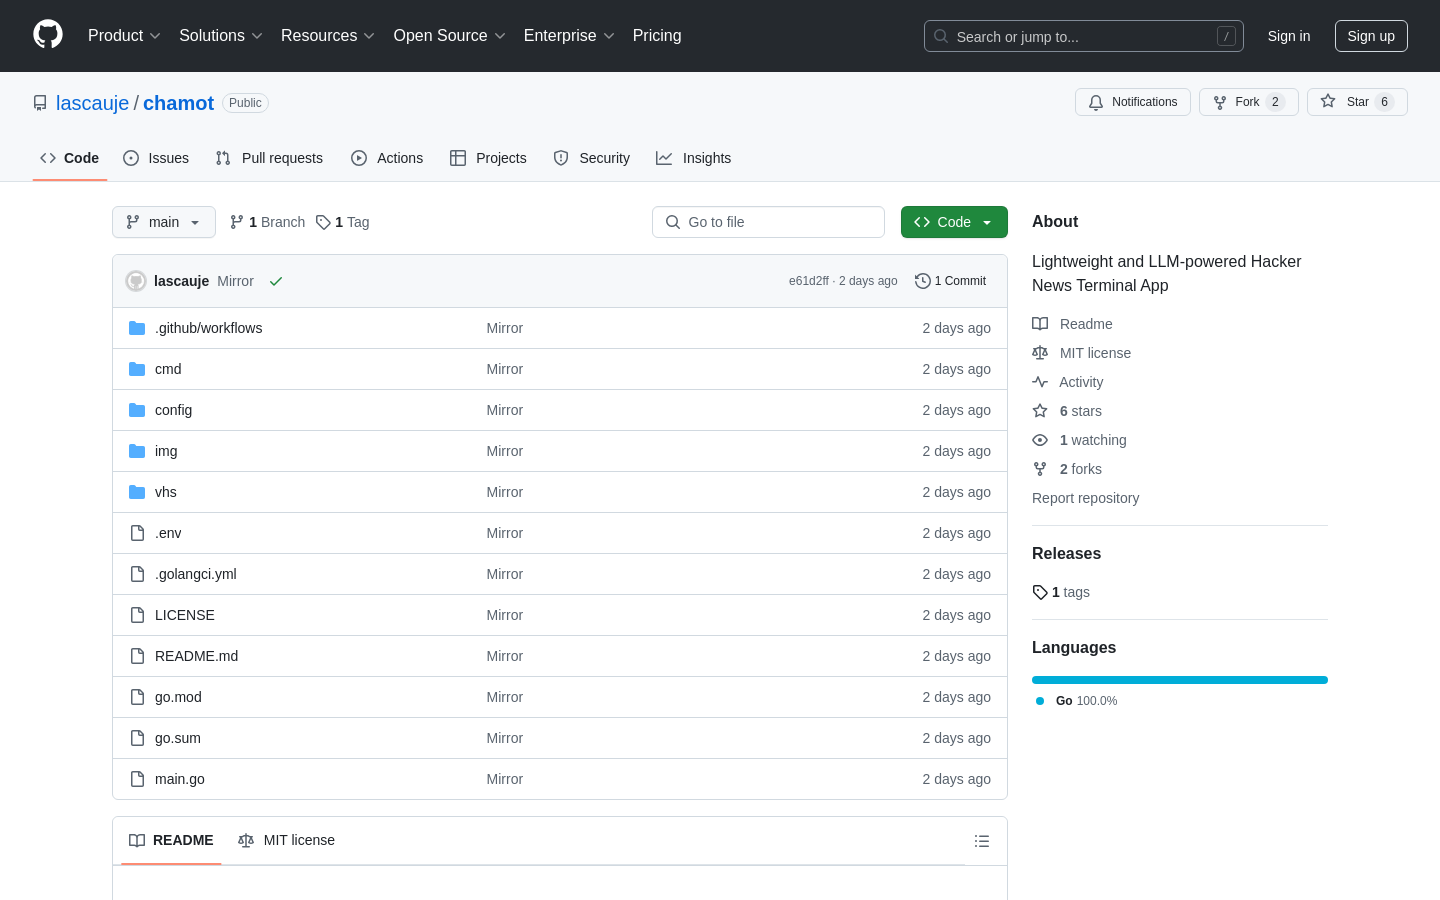Click the LICENSE file icon

pos(137,615)
